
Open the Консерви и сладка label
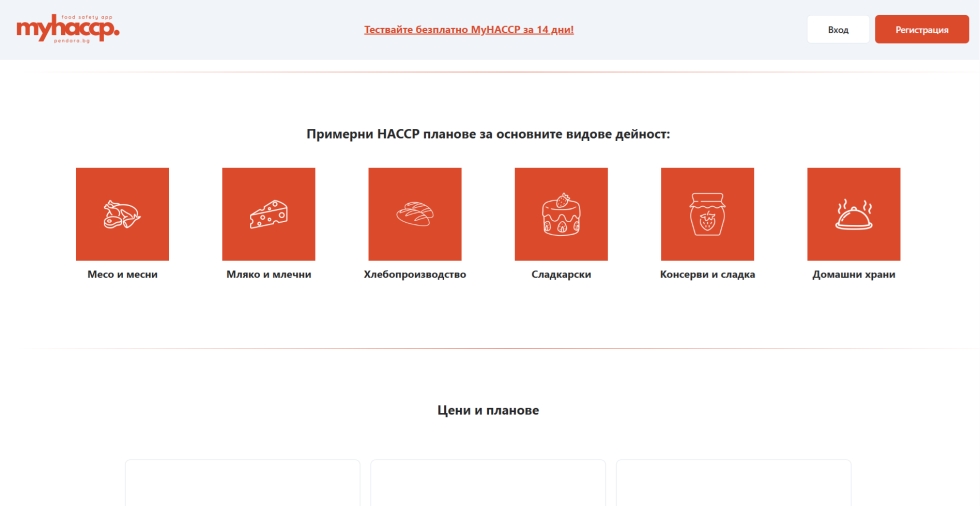coord(707,274)
